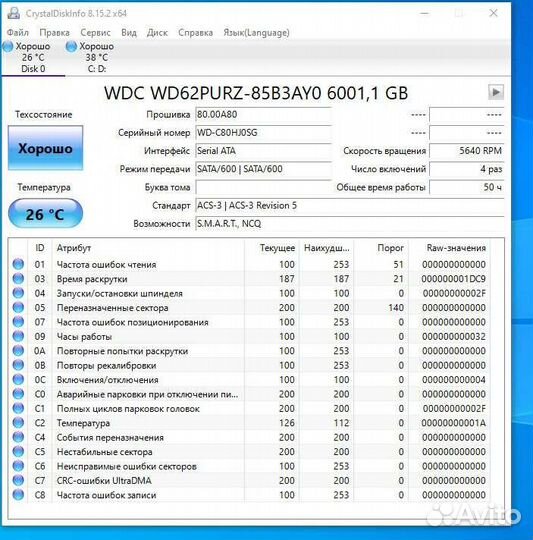Image resolution: width=533 pixels, height=540 pixels.
Task: Select the Частота ошибок позиционирования row
Action: pos(250,322)
